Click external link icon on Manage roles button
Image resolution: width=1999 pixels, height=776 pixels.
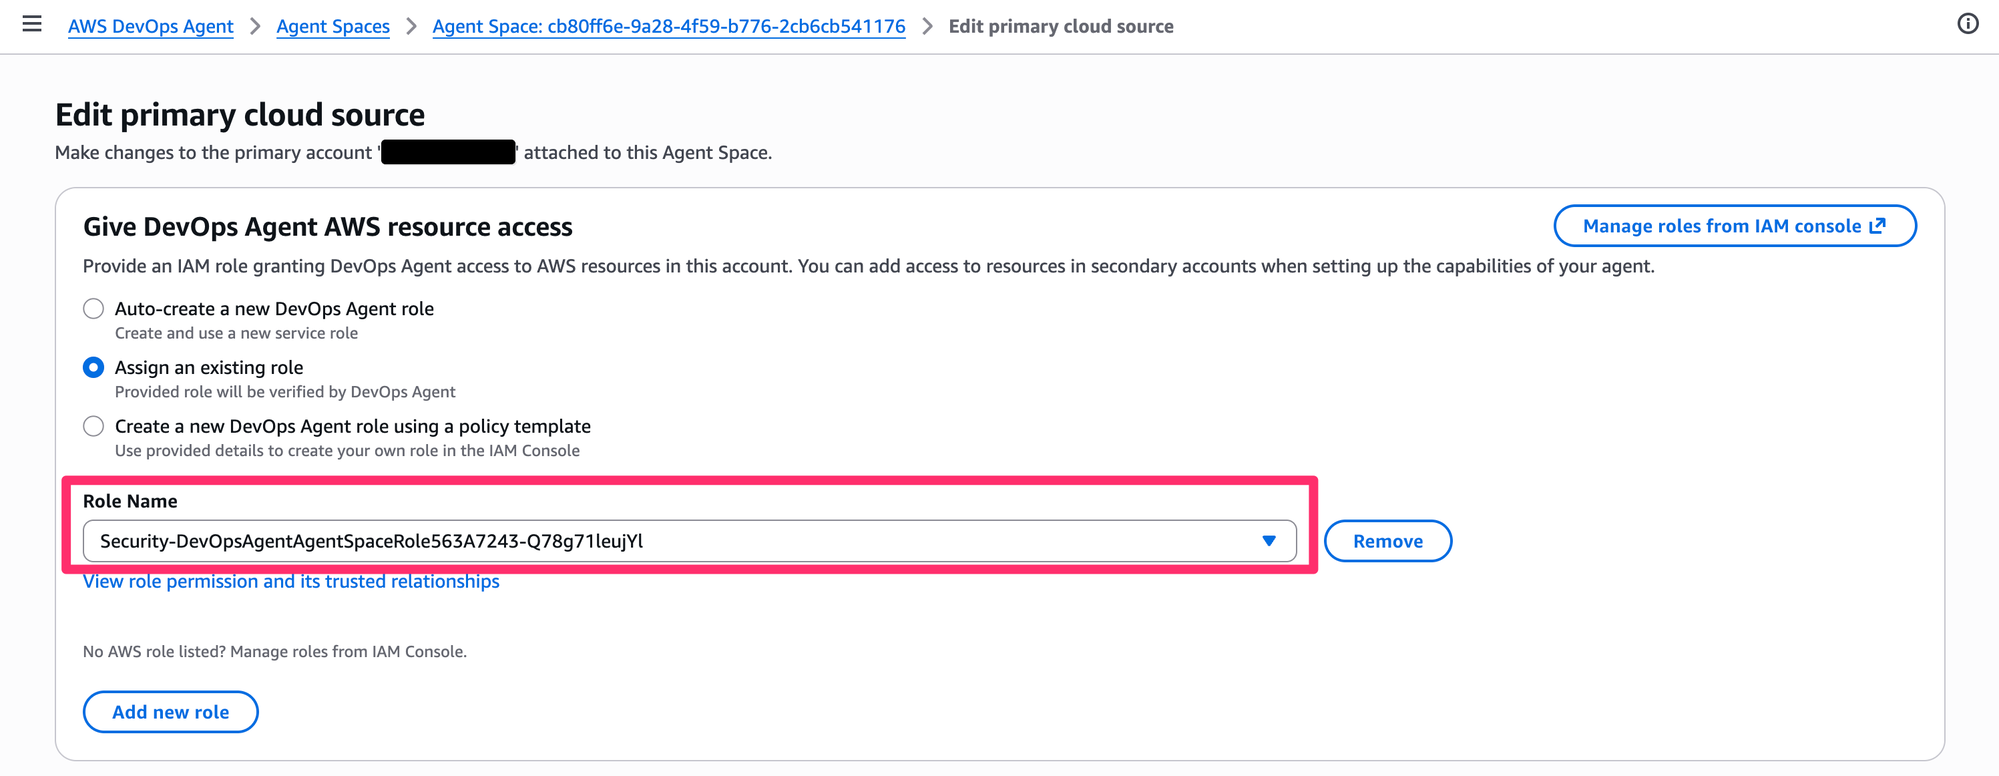click(x=1878, y=226)
